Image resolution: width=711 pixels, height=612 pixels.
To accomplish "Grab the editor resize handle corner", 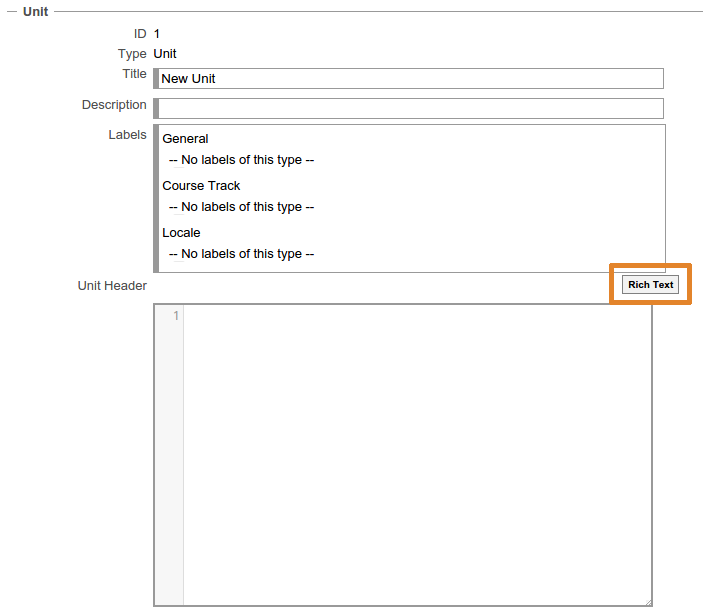I will tap(648, 602).
